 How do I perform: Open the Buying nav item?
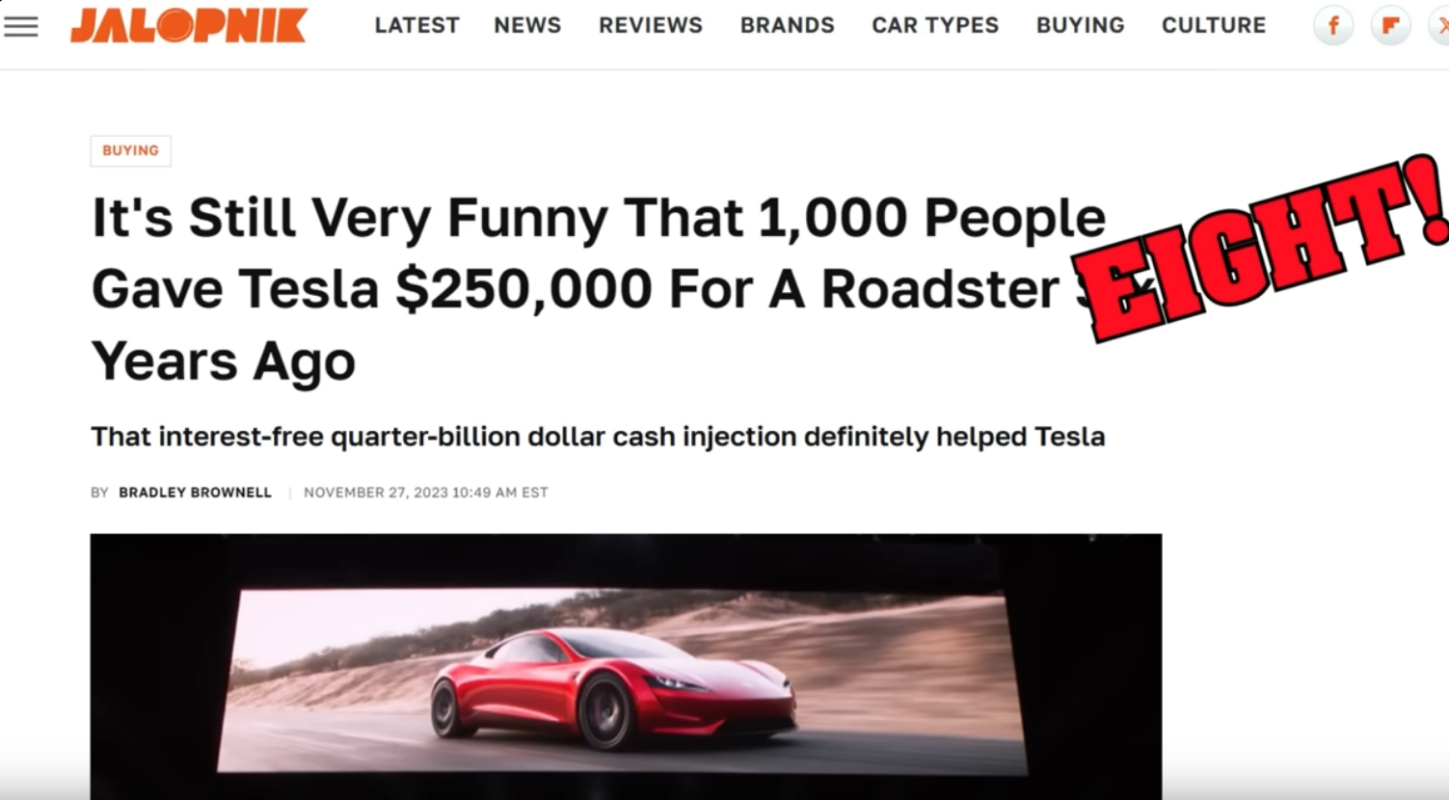tap(1080, 26)
